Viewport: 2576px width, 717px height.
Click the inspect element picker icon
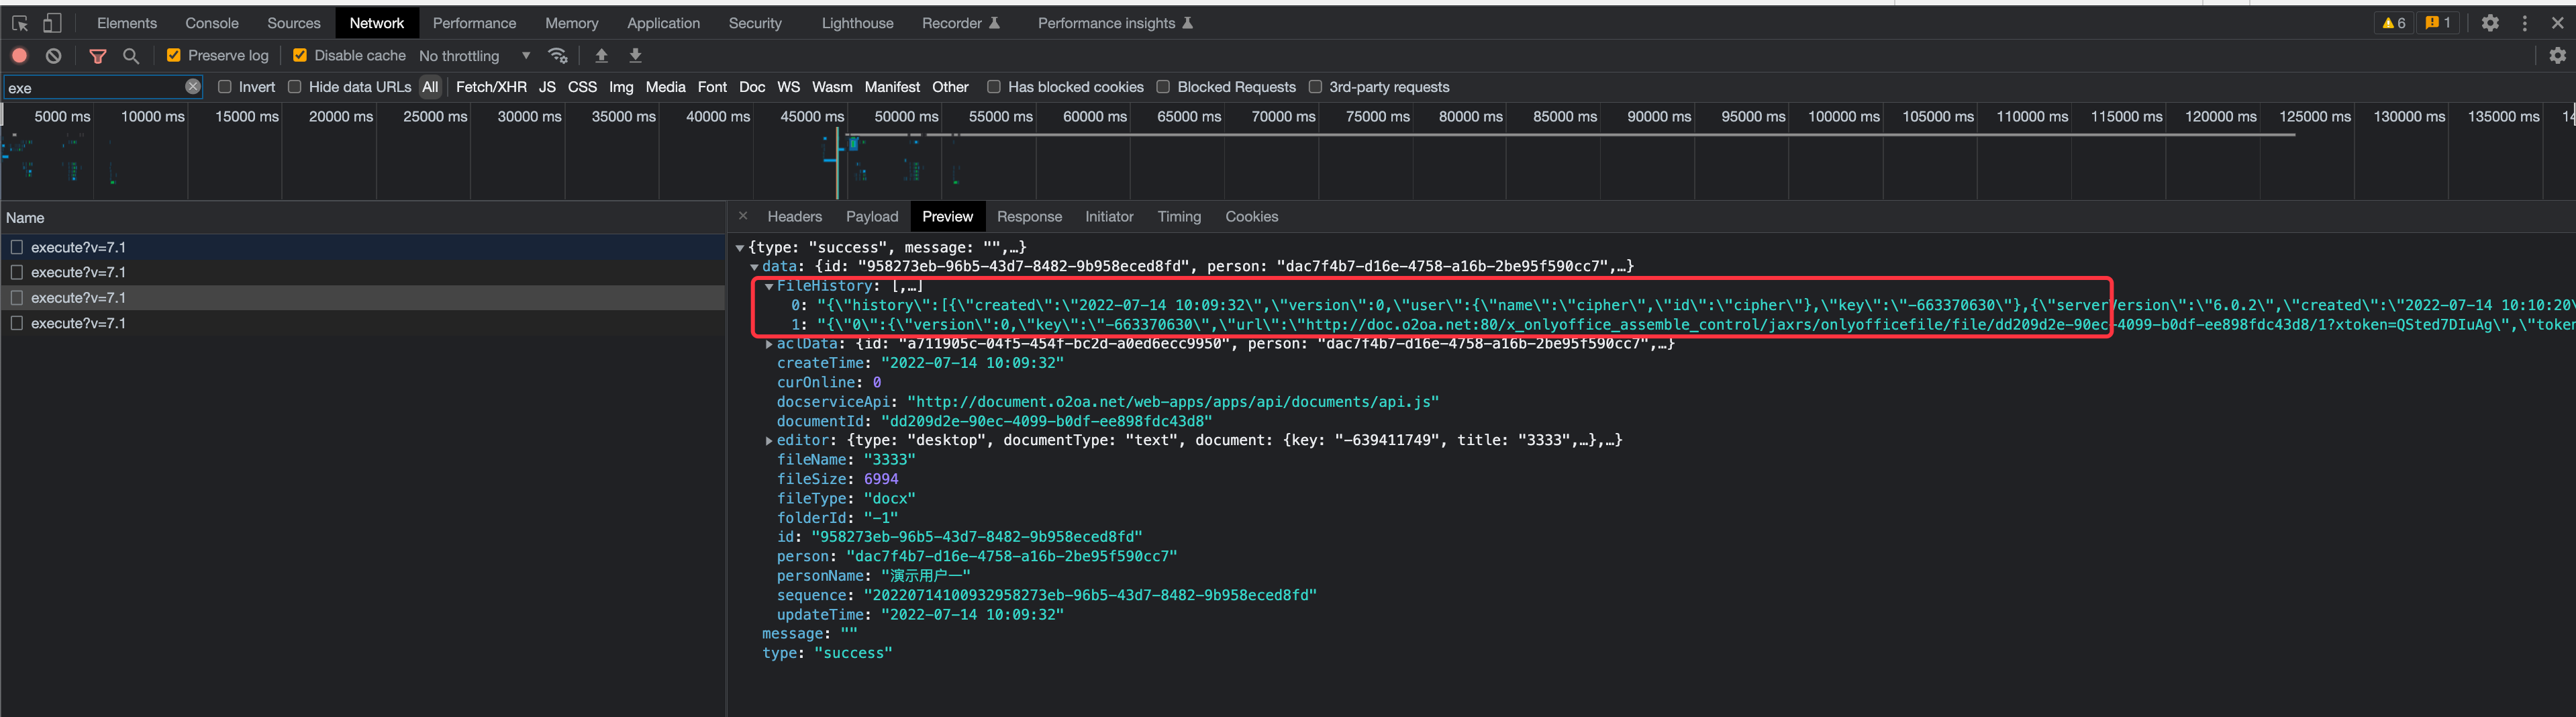point(20,23)
